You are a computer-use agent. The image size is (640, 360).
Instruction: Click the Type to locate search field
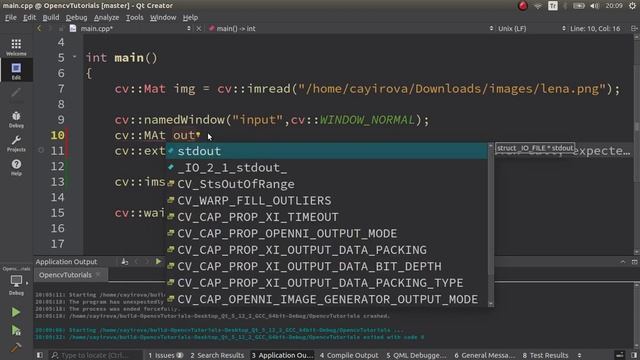[x=96, y=356]
